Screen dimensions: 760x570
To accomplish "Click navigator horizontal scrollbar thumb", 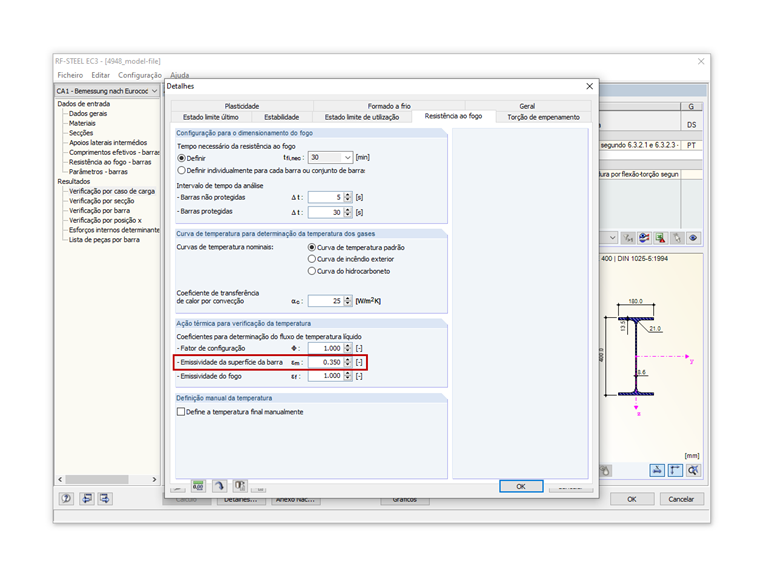I will (97, 479).
